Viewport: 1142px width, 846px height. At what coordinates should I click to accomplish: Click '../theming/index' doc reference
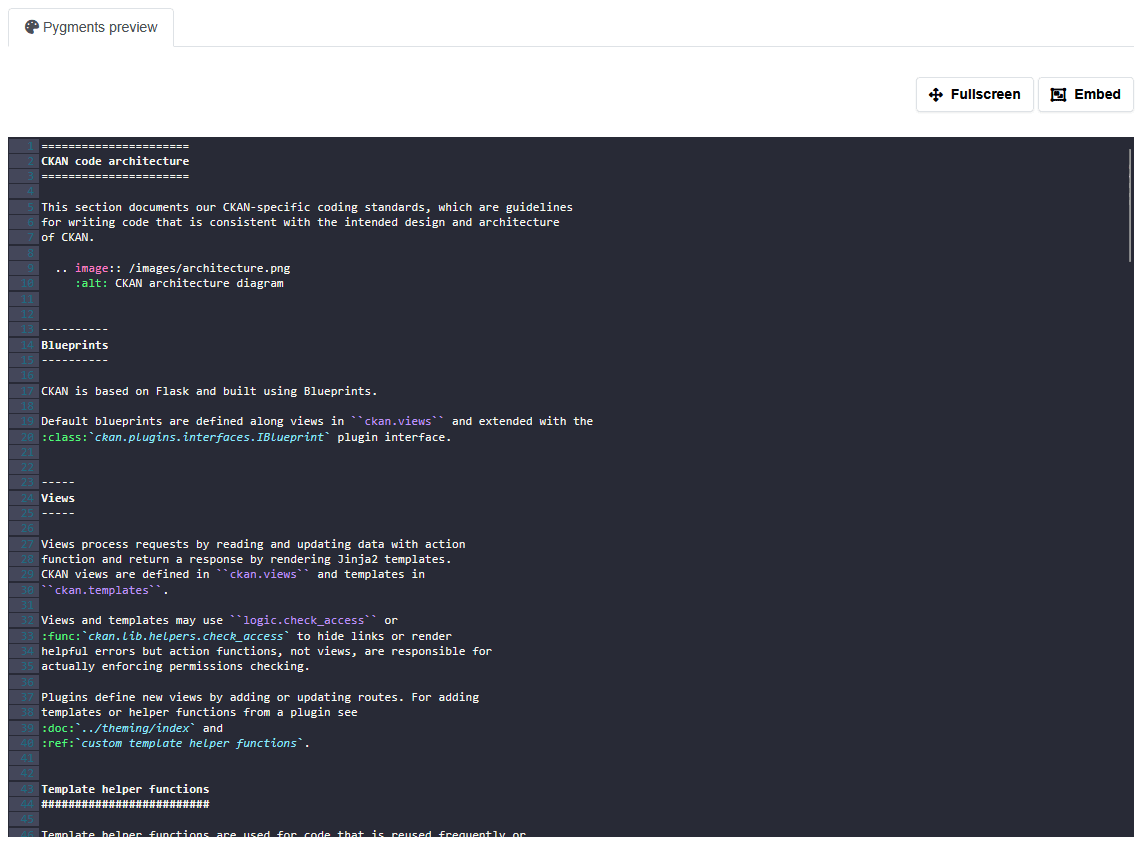click(135, 728)
